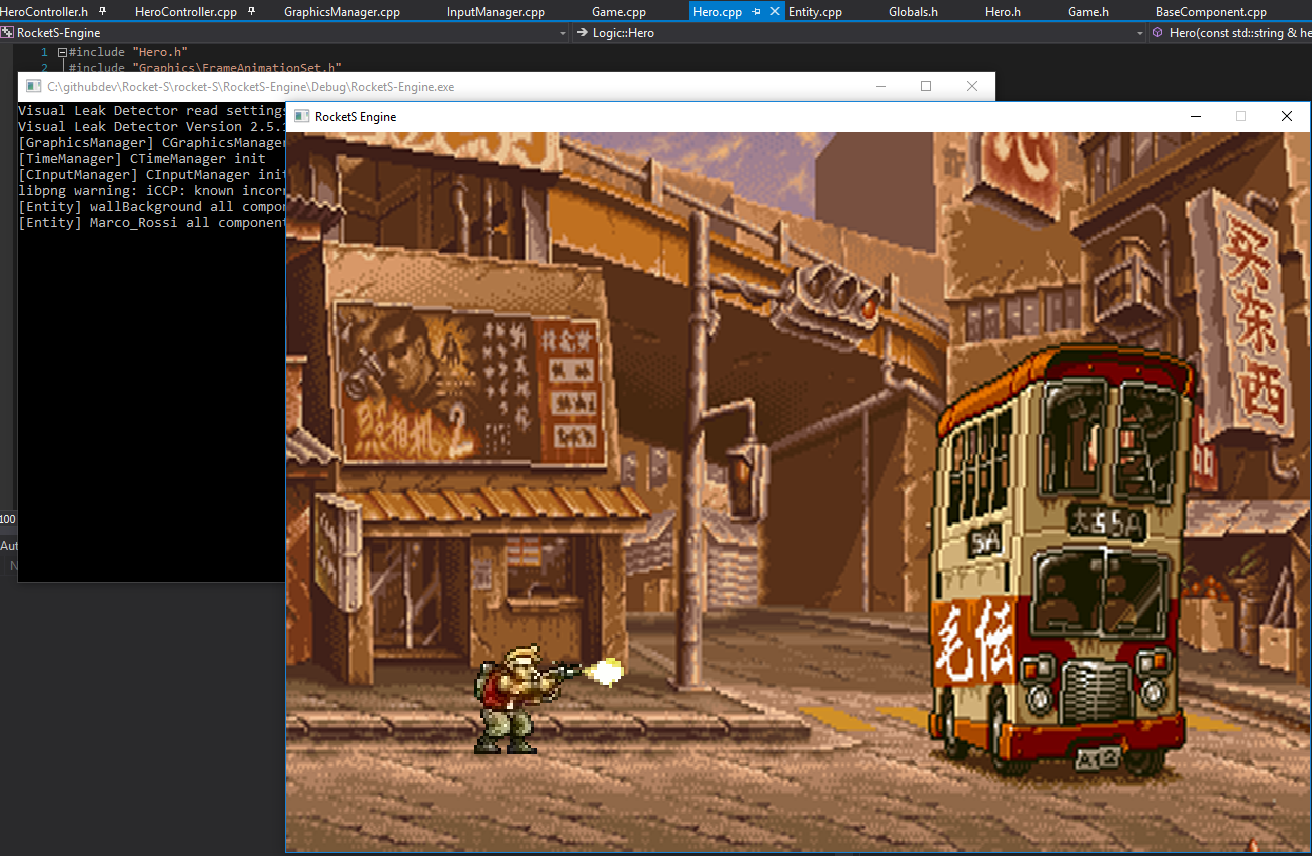Unpin the HeroController.h tab
Screen dimensions: 1312x856
[102, 12]
